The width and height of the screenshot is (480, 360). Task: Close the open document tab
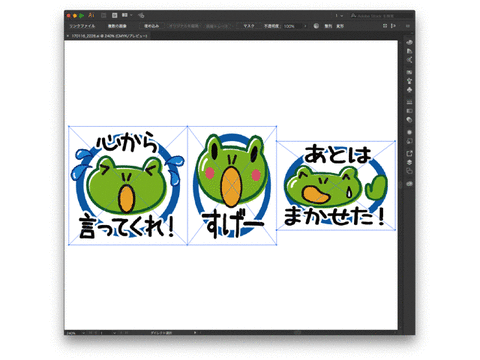point(68,36)
